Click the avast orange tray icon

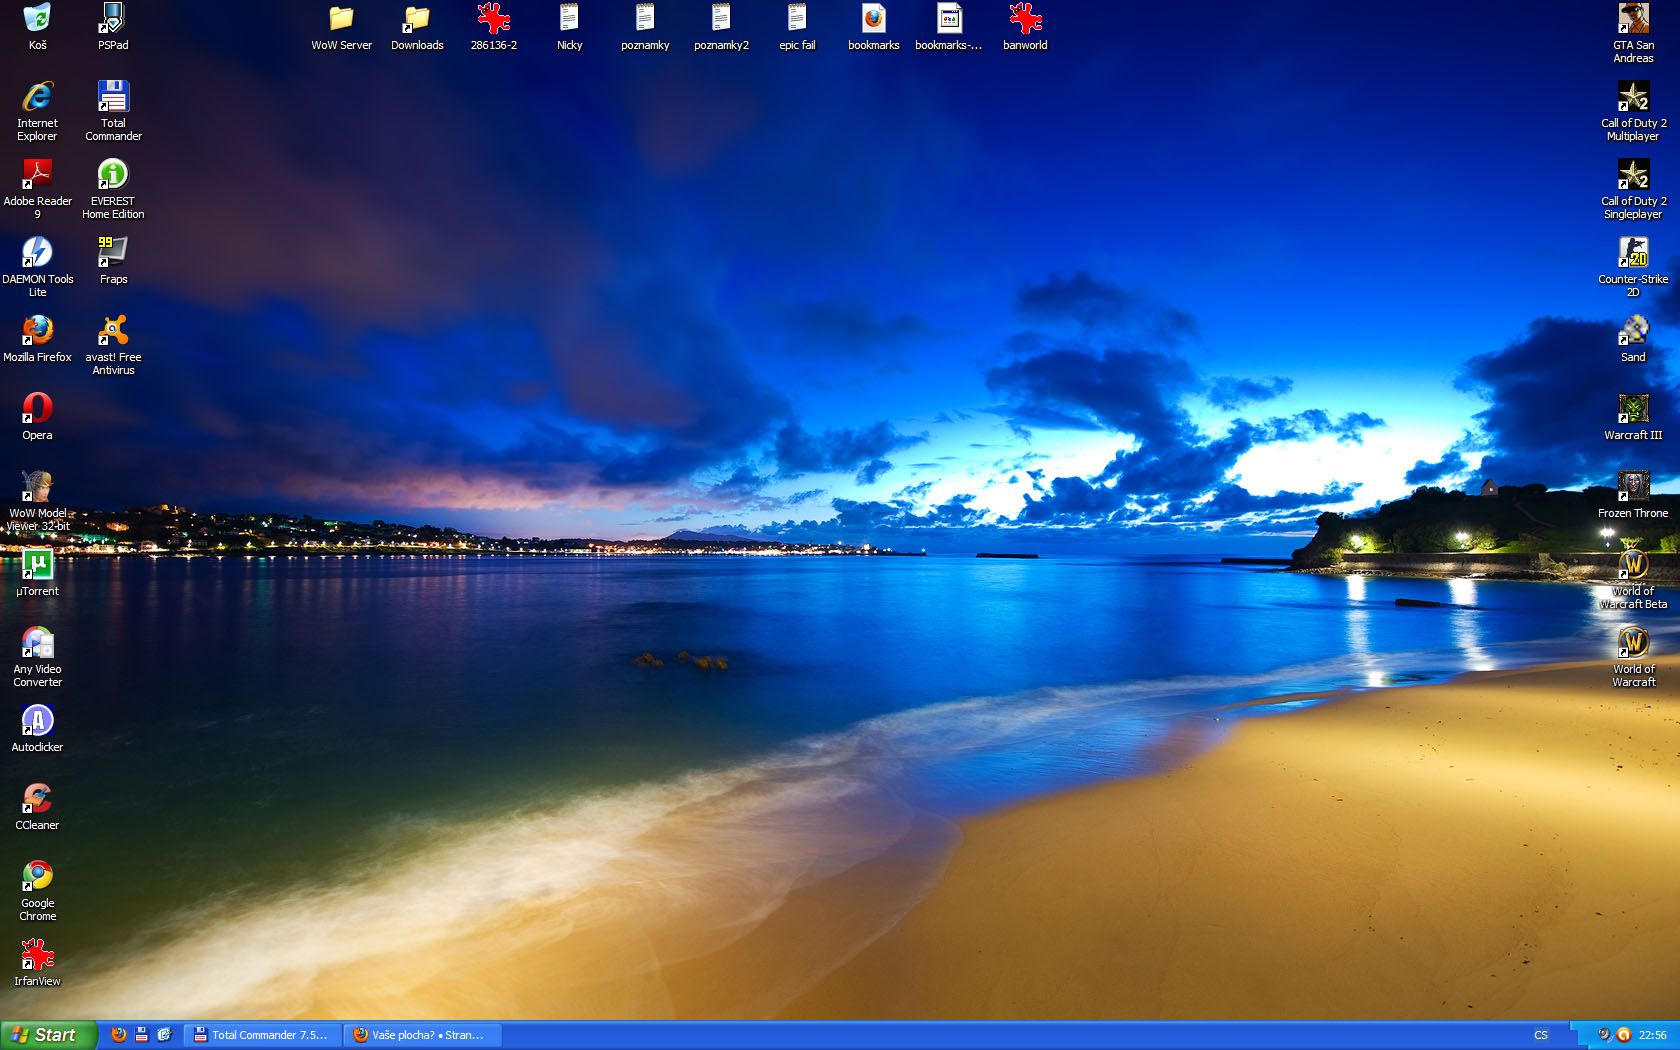pos(1624,1035)
